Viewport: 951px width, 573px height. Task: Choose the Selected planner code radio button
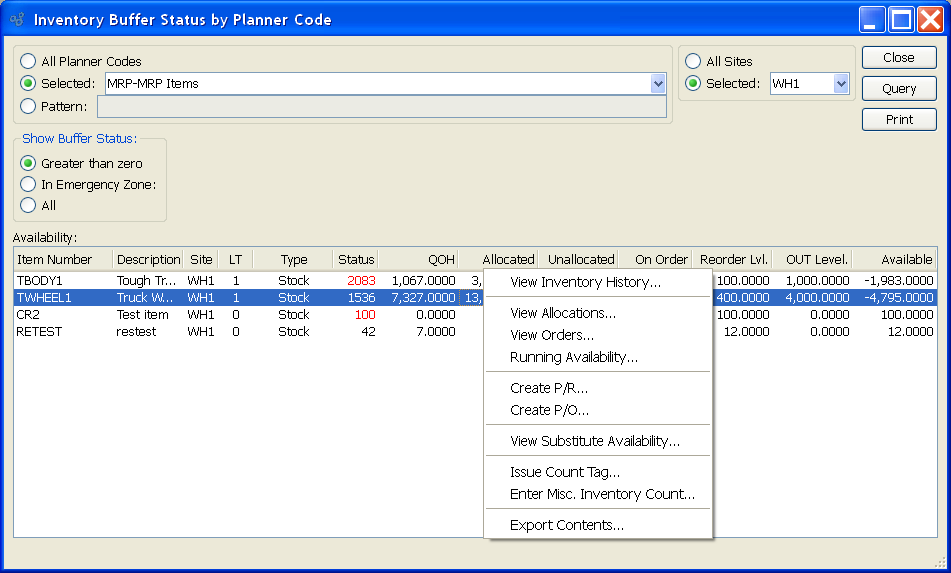(28, 83)
